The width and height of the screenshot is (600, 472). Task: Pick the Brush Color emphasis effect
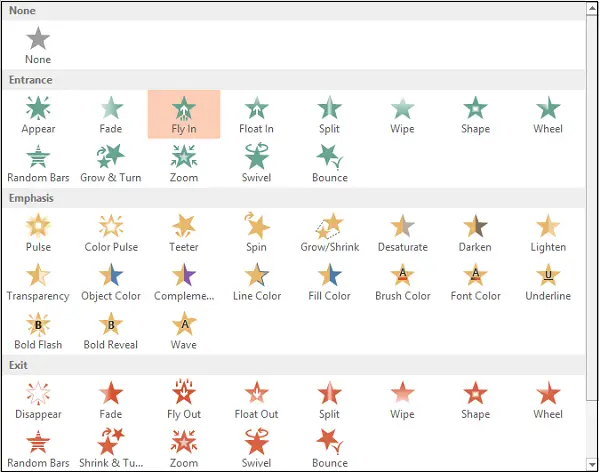click(402, 282)
